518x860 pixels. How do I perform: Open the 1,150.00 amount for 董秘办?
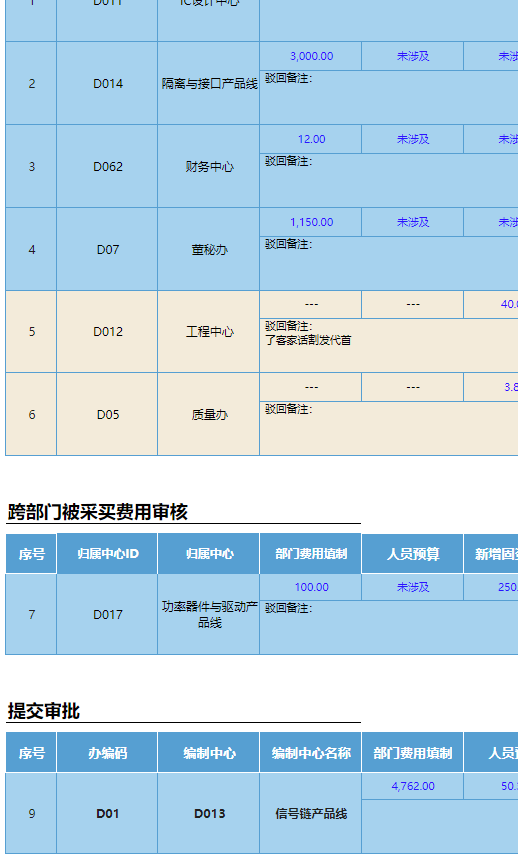[x=311, y=222]
